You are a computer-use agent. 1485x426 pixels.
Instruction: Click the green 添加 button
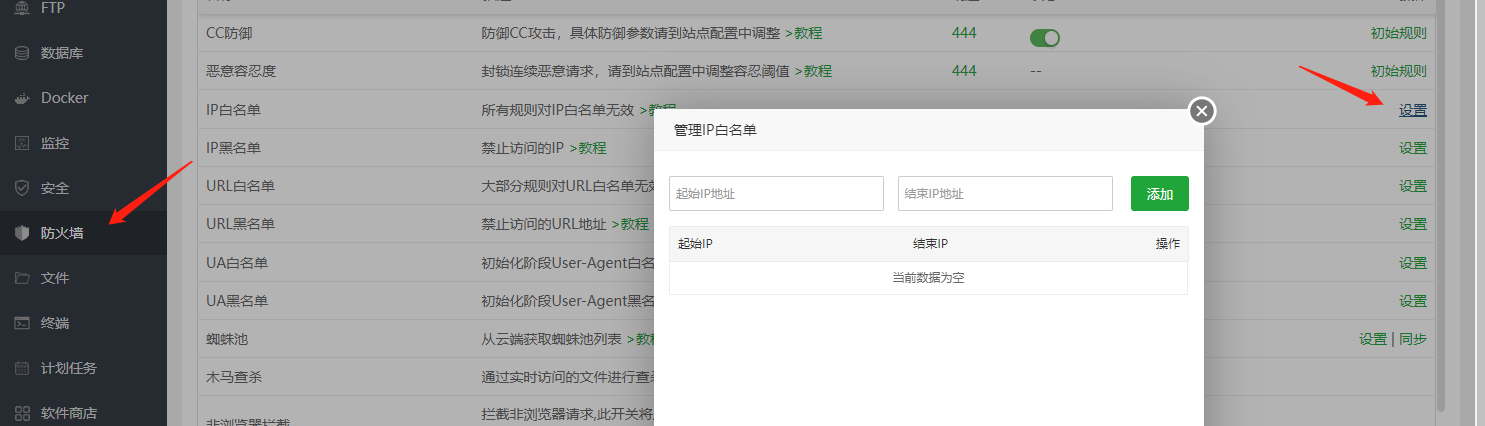(1160, 194)
